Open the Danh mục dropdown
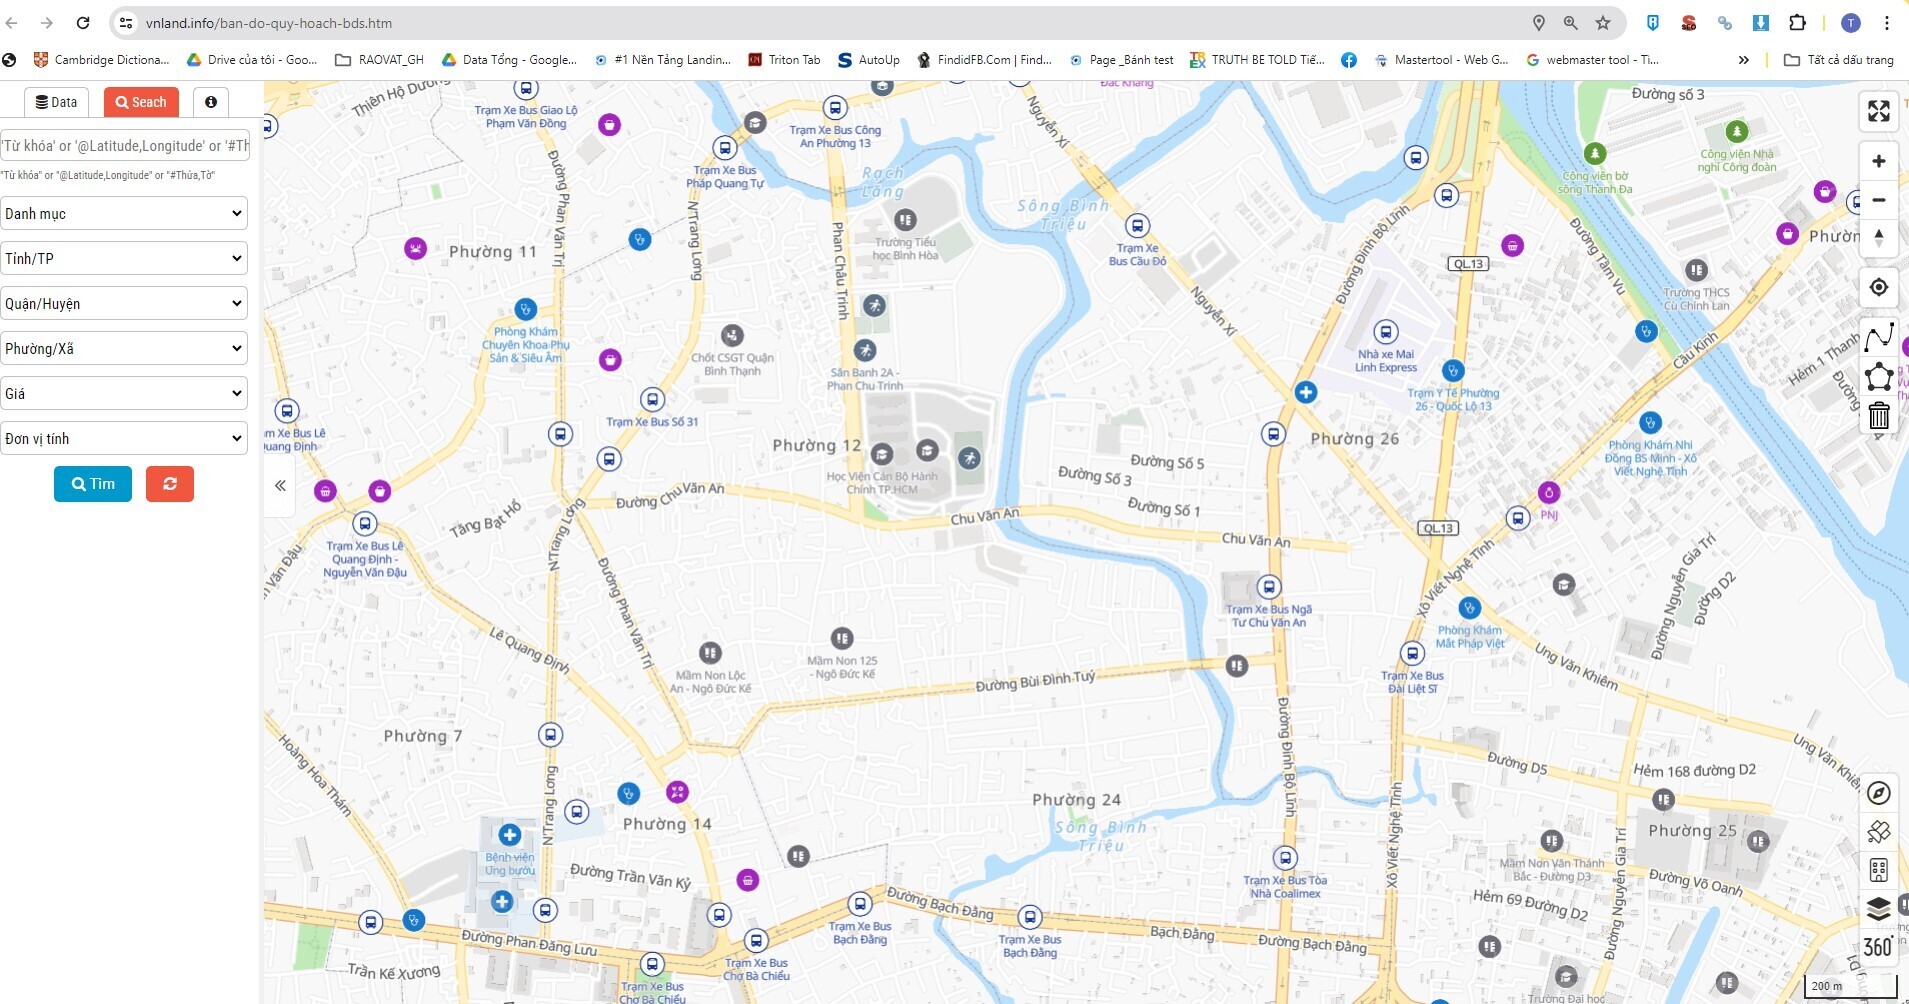This screenshot has height=1004, width=1909. click(x=124, y=213)
